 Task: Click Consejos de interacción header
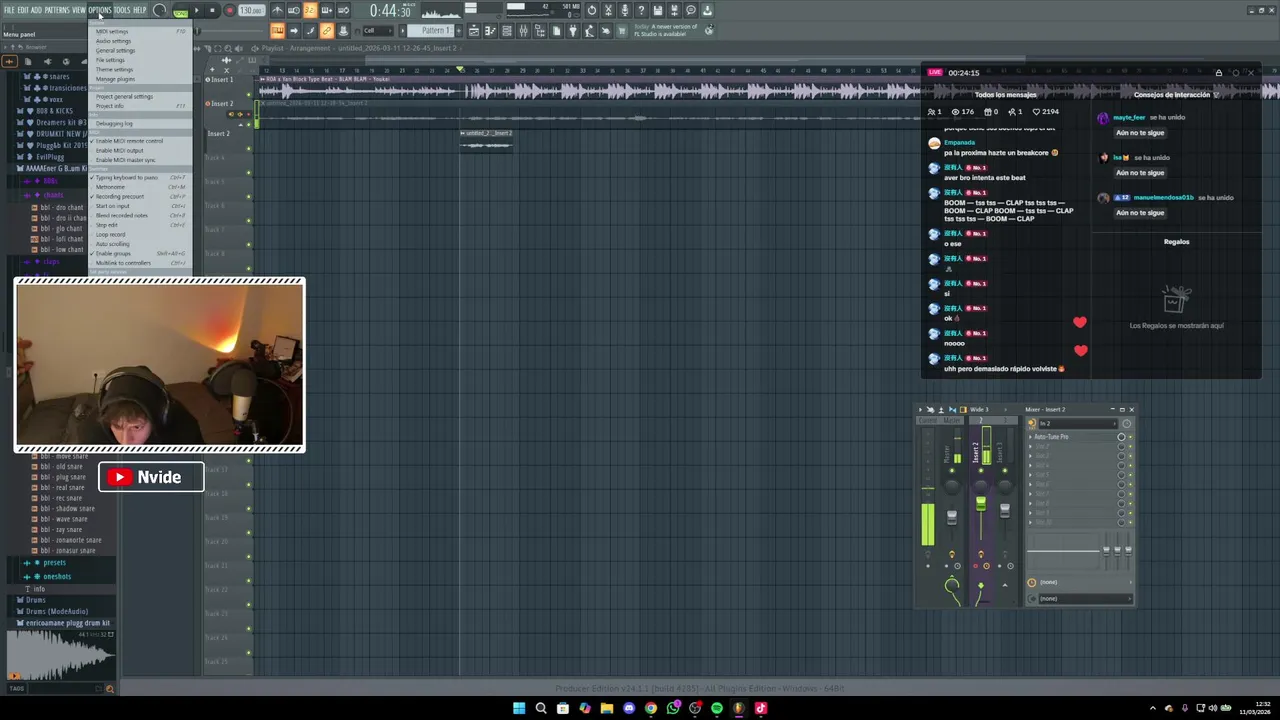click(1172, 95)
